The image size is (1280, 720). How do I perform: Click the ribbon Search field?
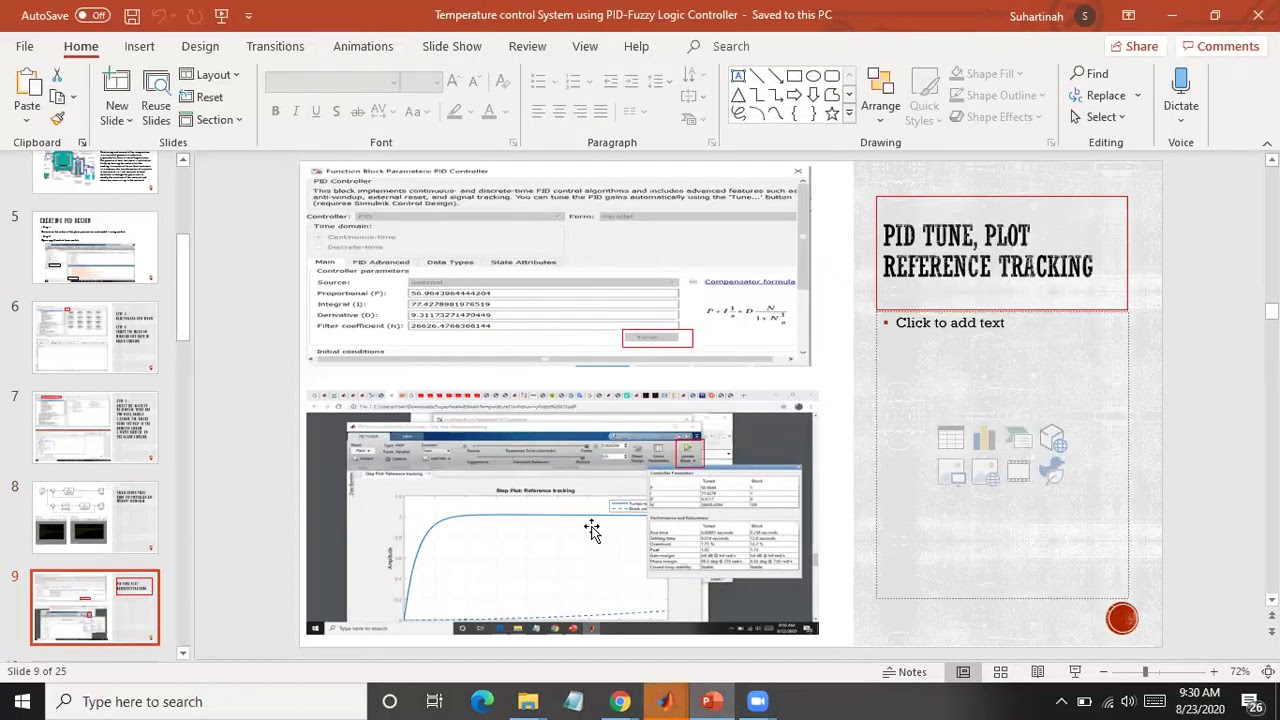(730, 46)
